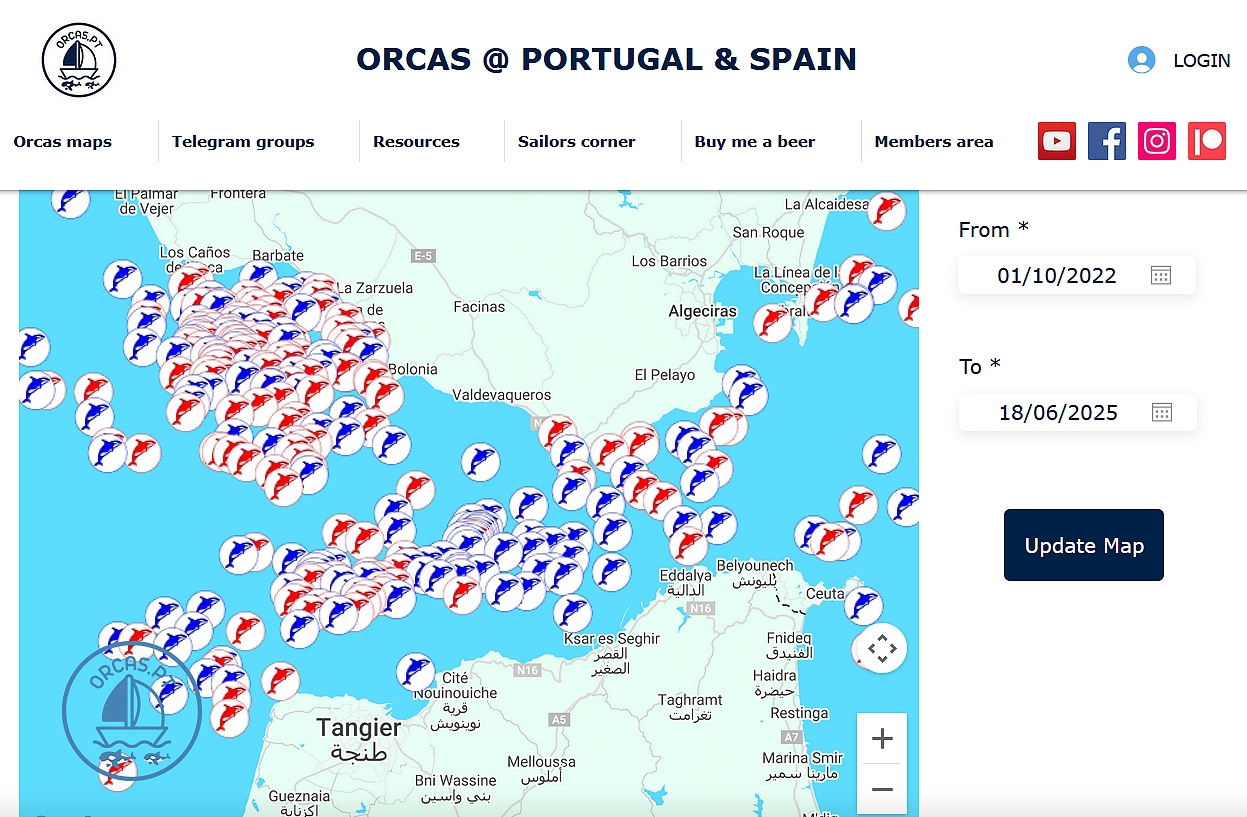Click the LOGIN link
Screen dimensions: 1247x817
(x=1202, y=60)
